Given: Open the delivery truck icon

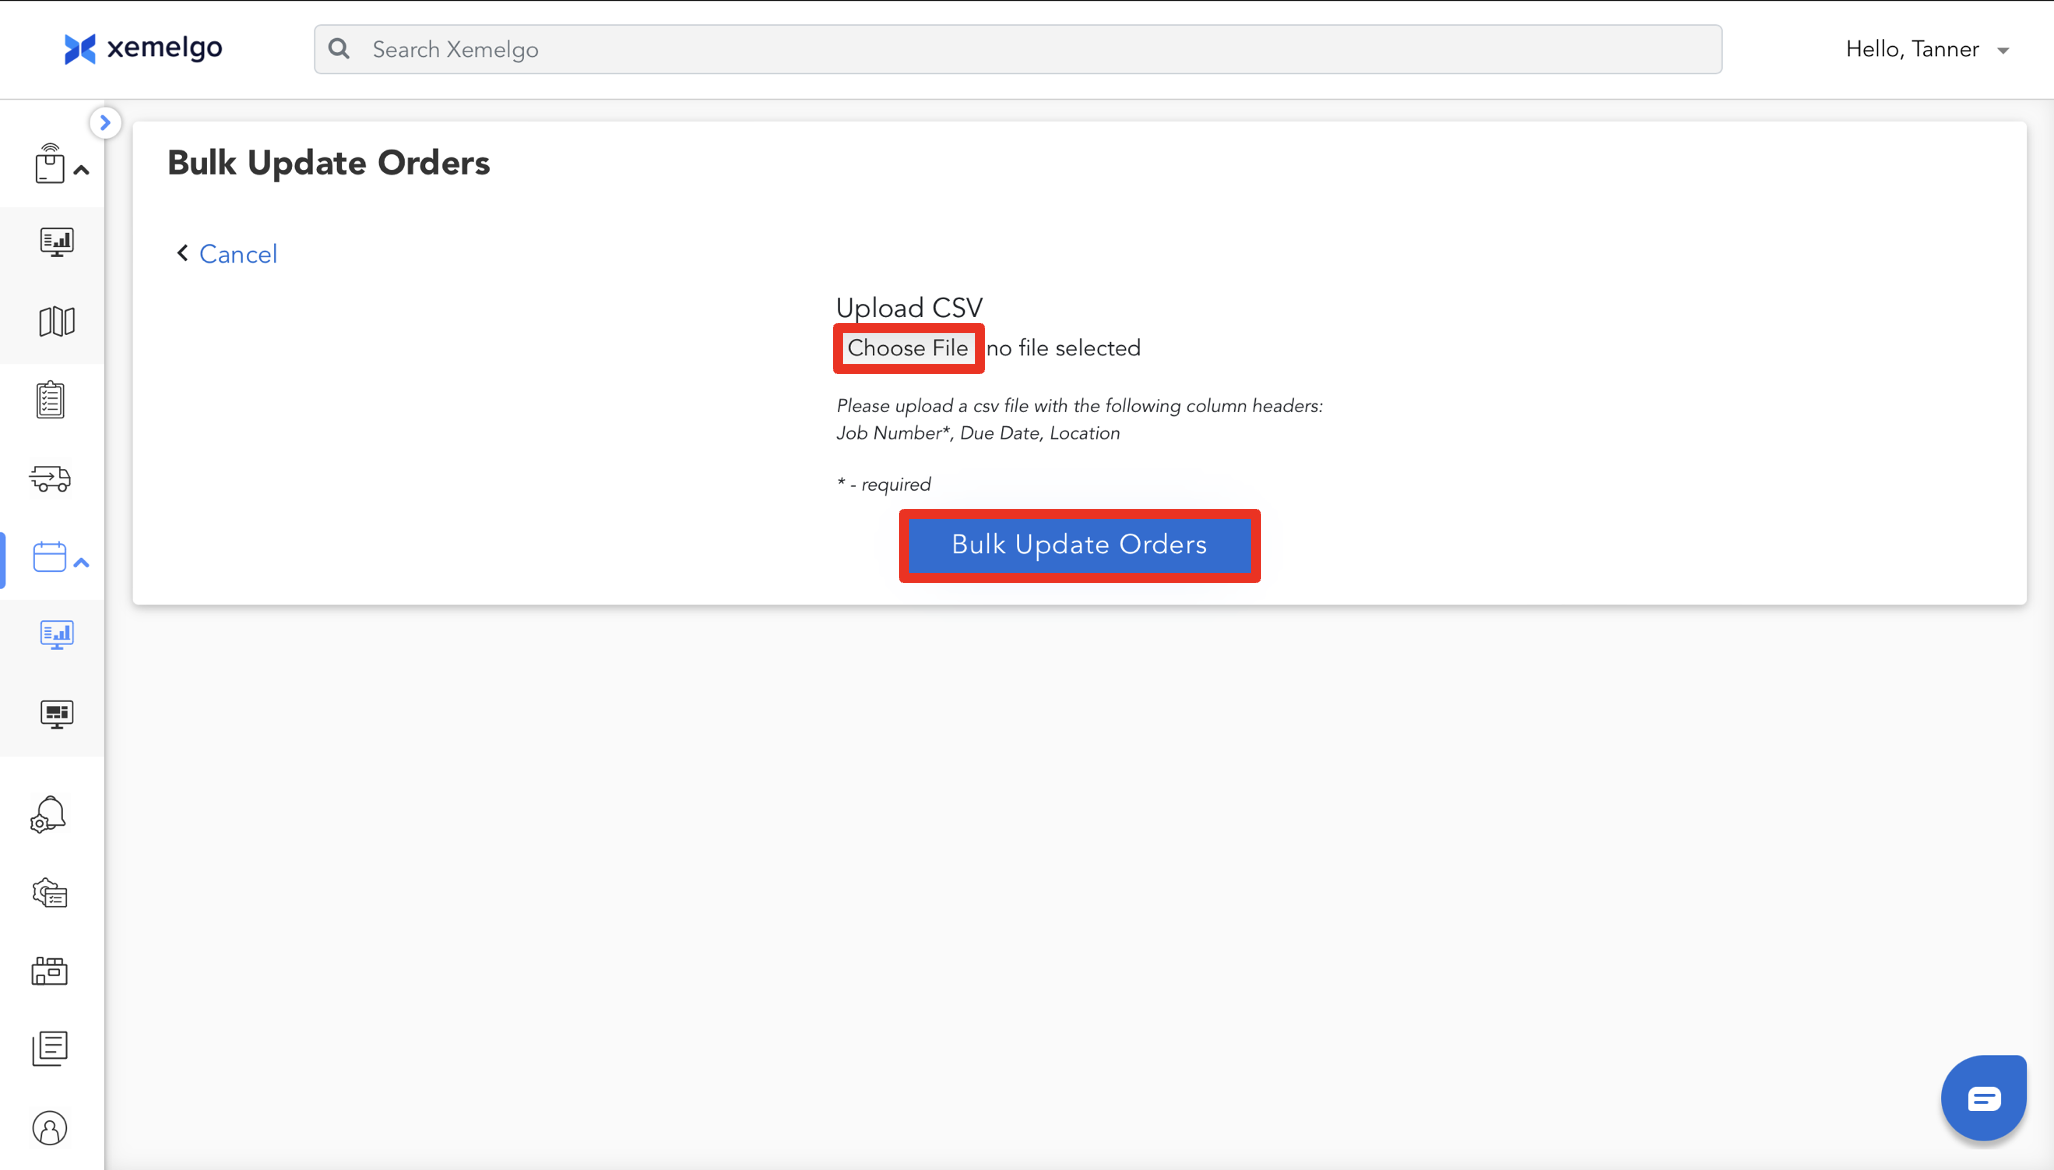Looking at the screenshot, I should click(x=50, y=479).
